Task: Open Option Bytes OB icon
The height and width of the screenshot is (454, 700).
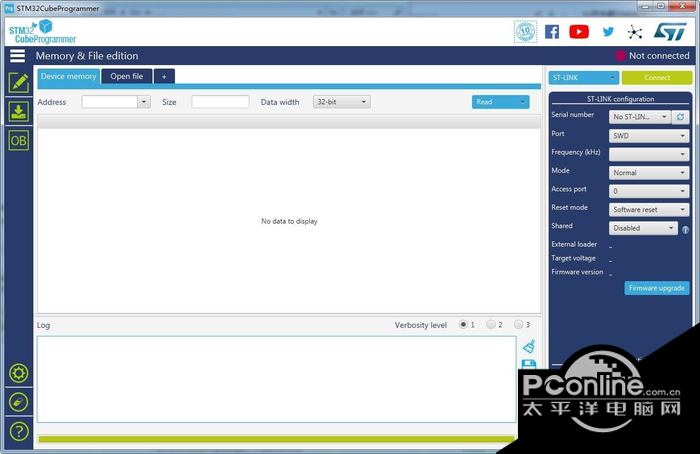Action: pos(18,141)
